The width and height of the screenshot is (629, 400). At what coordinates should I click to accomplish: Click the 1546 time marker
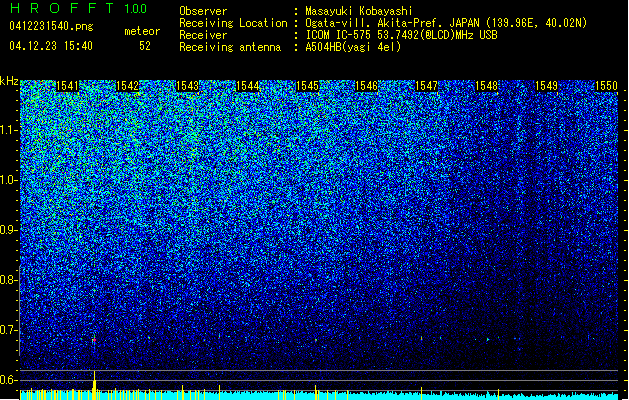[366, 86]
